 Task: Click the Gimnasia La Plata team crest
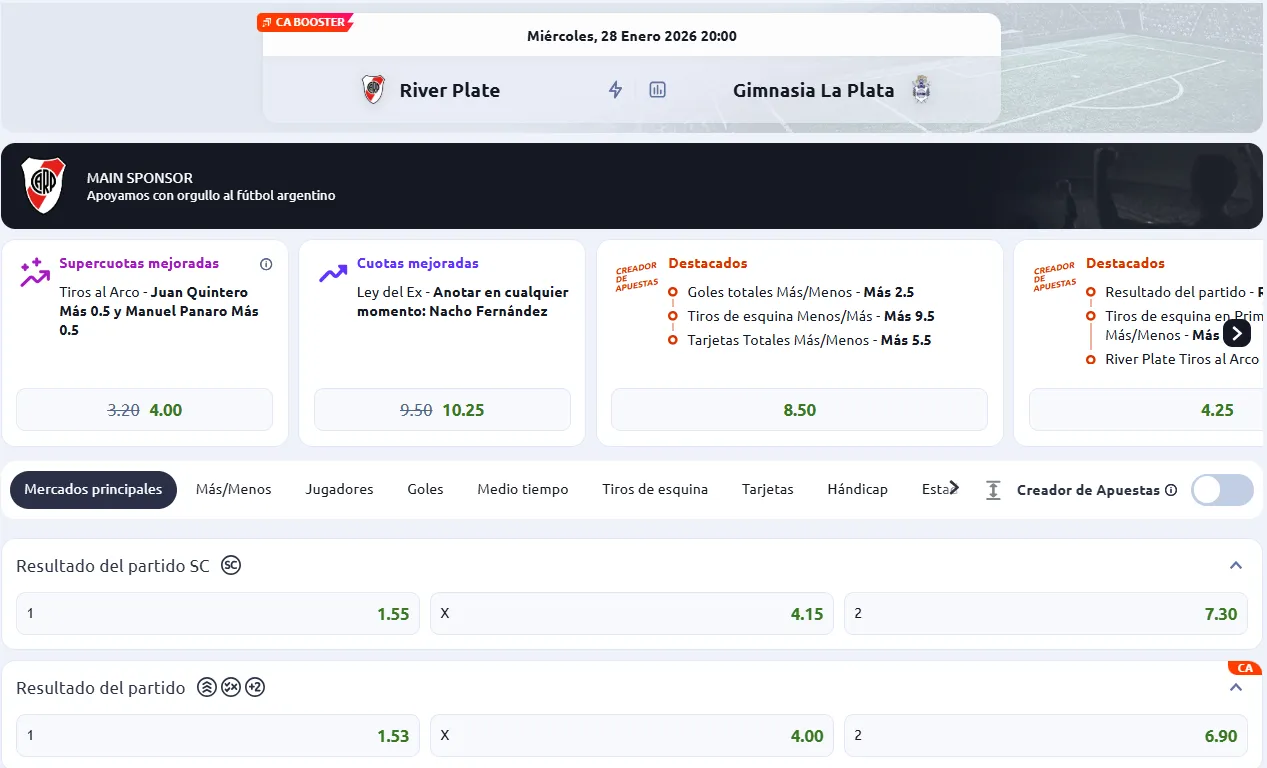pos(921,90)
